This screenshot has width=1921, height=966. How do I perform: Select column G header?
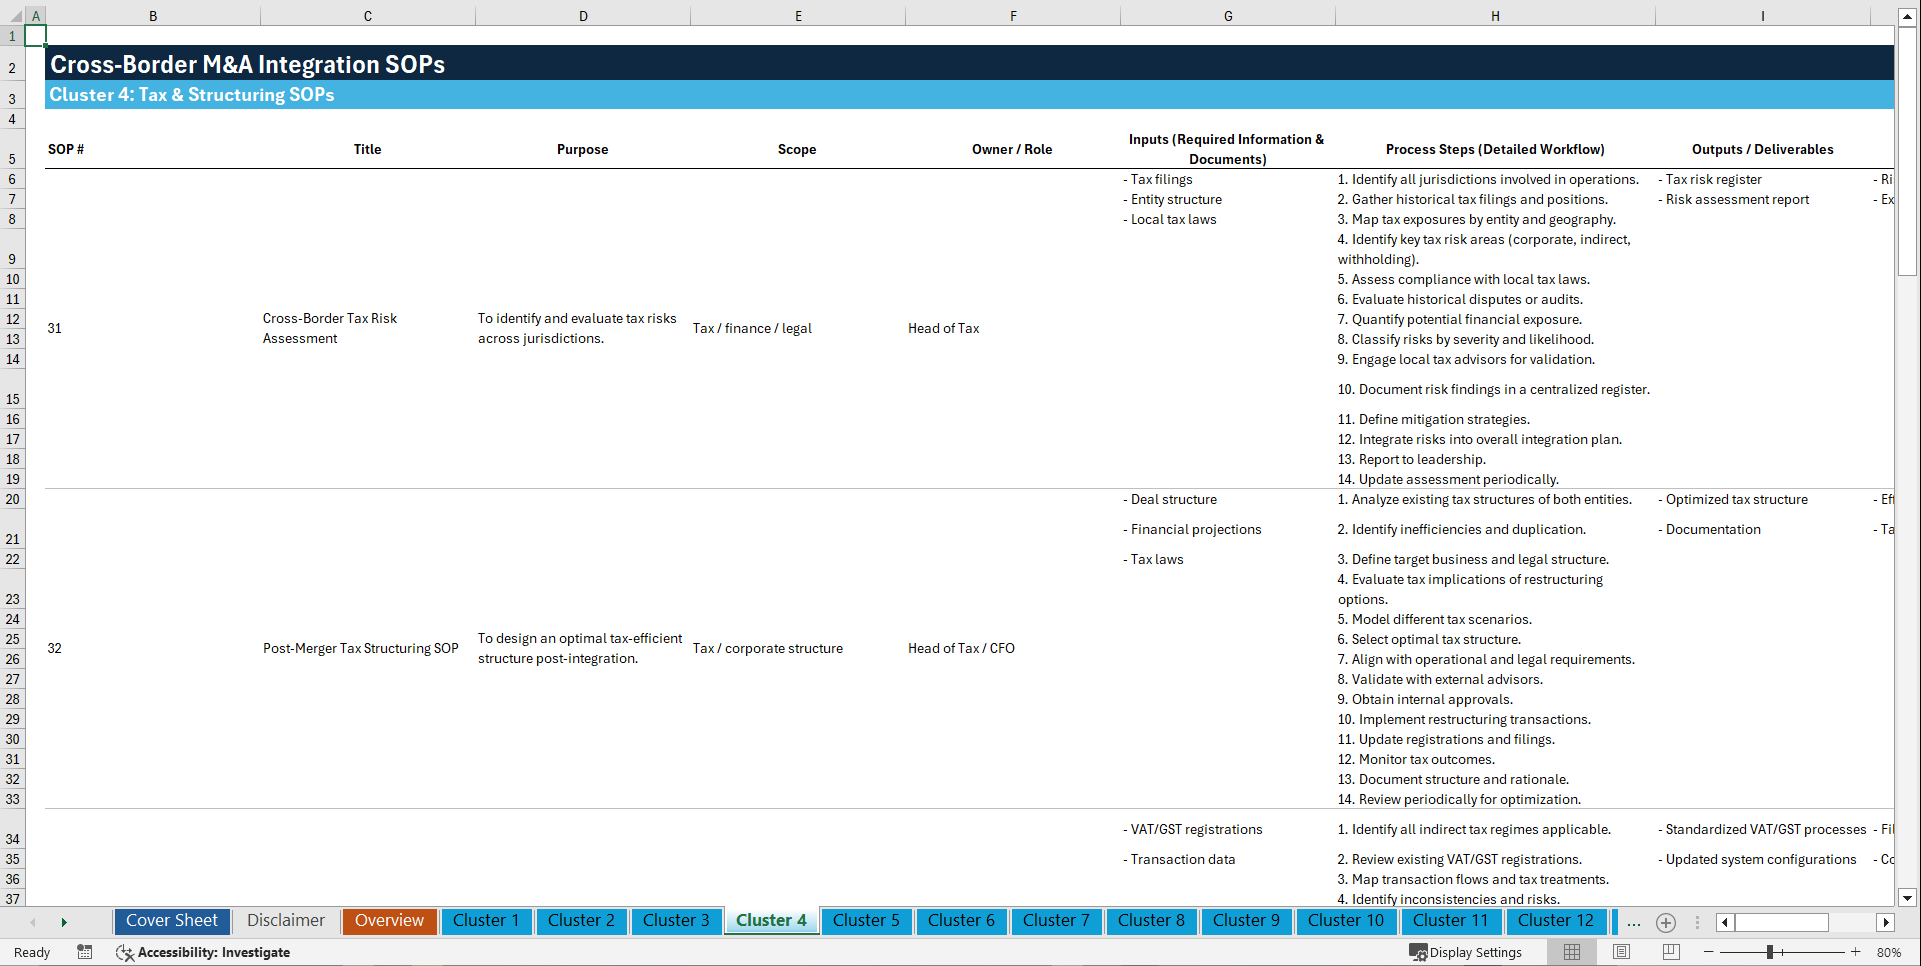point(1227,15)
